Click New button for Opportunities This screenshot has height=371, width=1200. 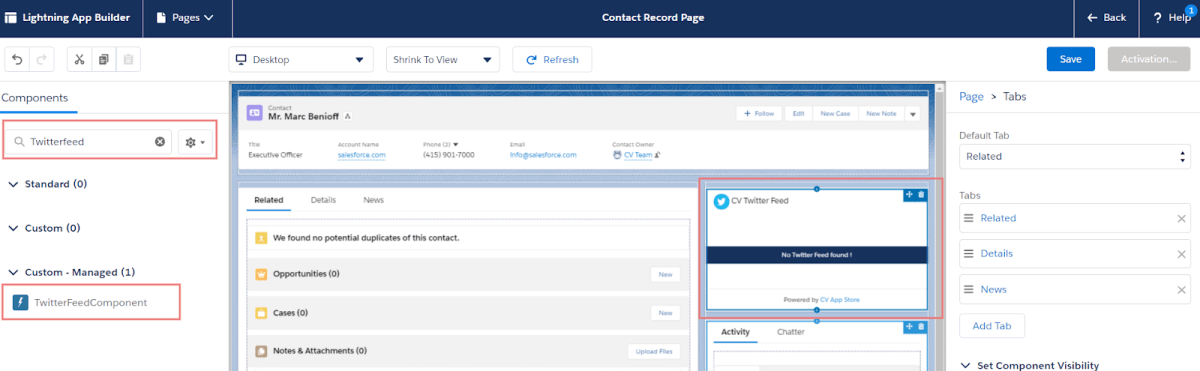[x=665, y=274]
